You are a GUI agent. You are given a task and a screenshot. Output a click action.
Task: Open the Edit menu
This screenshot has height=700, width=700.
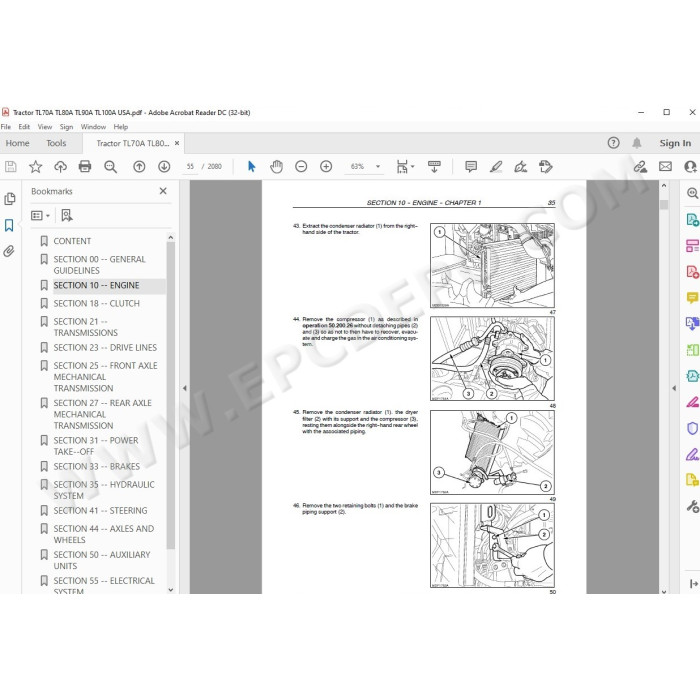(x=24, y=127)
